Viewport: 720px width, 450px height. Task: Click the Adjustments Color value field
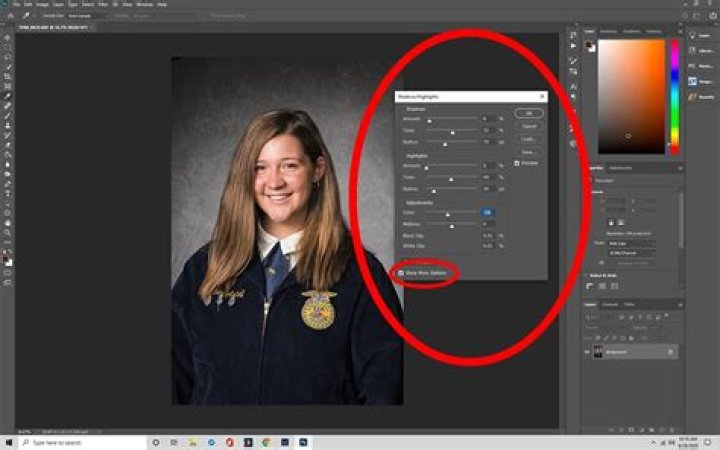point(487,212)
